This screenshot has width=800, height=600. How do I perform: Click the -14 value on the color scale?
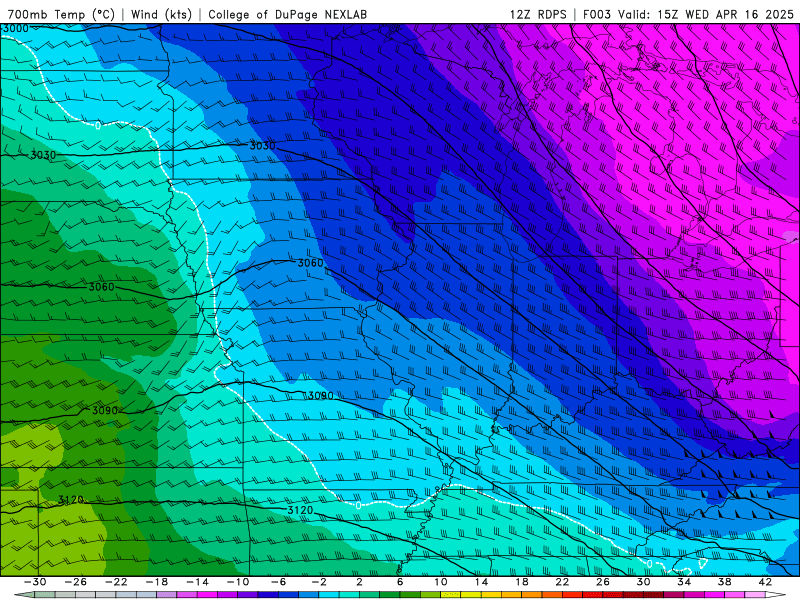(197, 582)
